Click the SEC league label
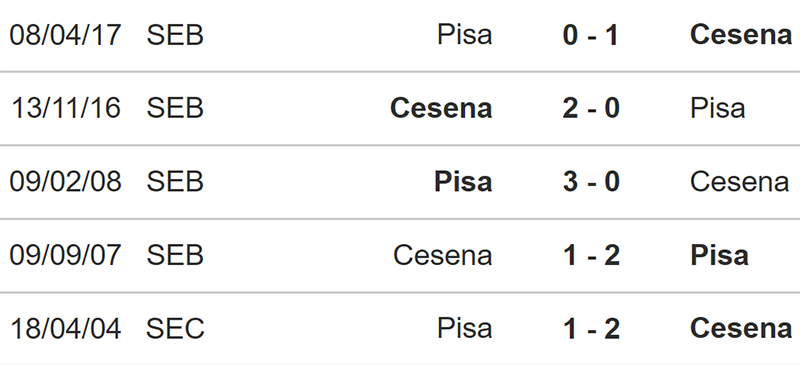800x365 pixels. tap(175, 329)
